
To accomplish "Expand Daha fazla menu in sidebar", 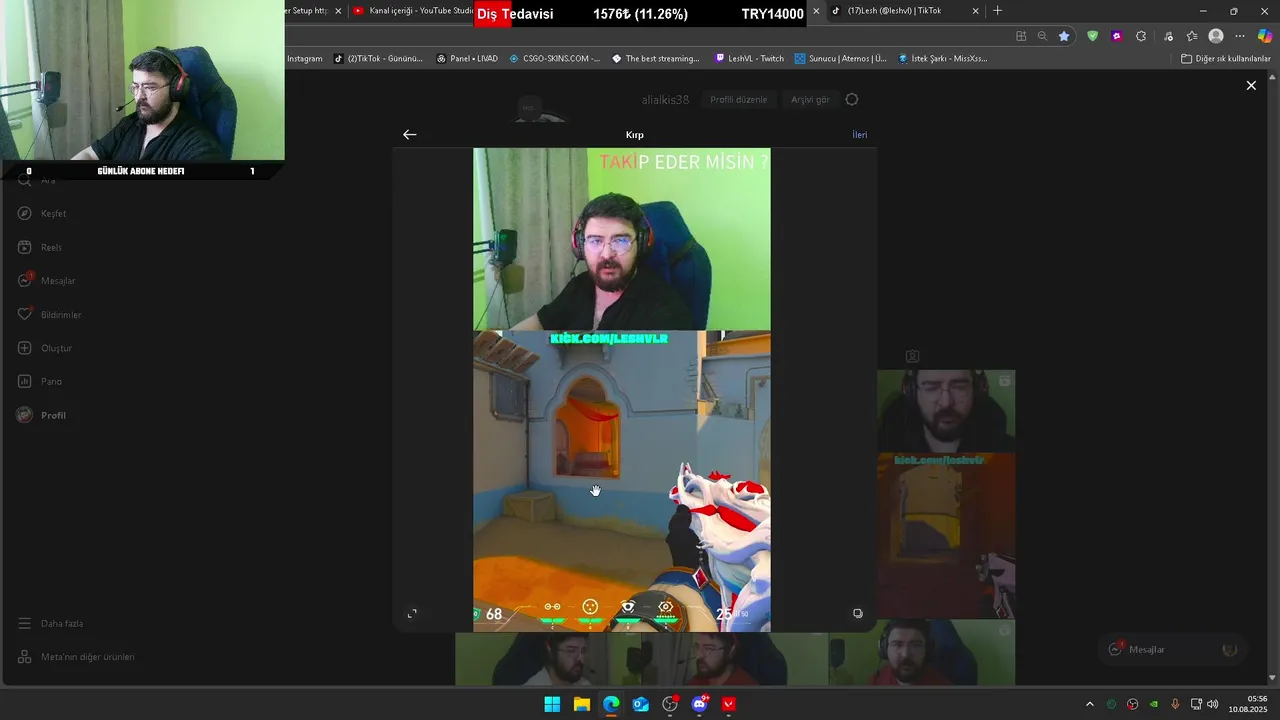I will click(x=50, y=623).
